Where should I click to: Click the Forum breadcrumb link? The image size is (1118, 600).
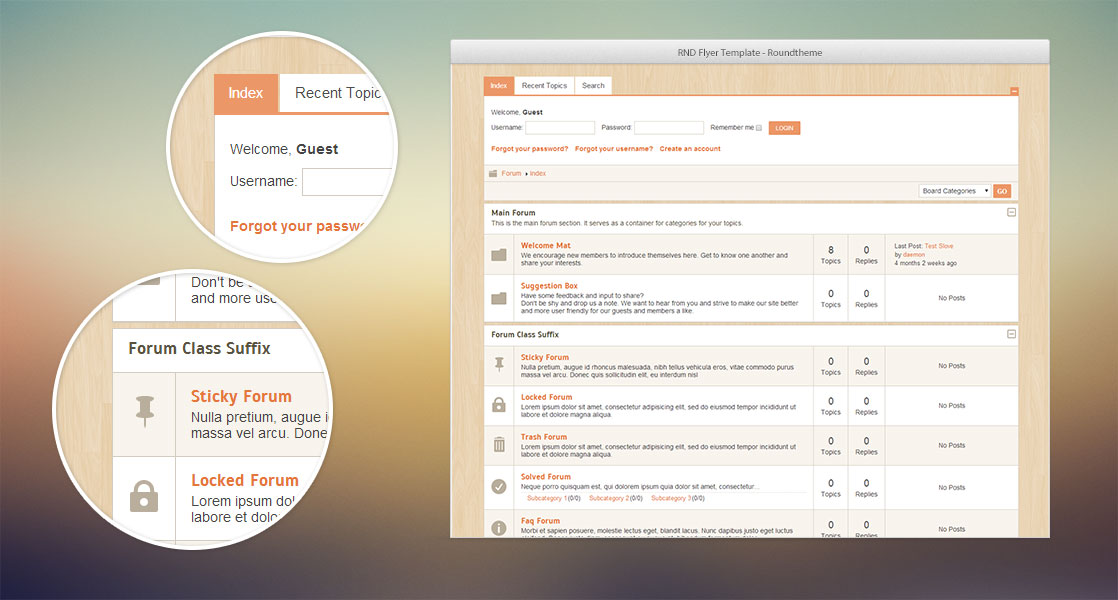click(x=511, y=173)
